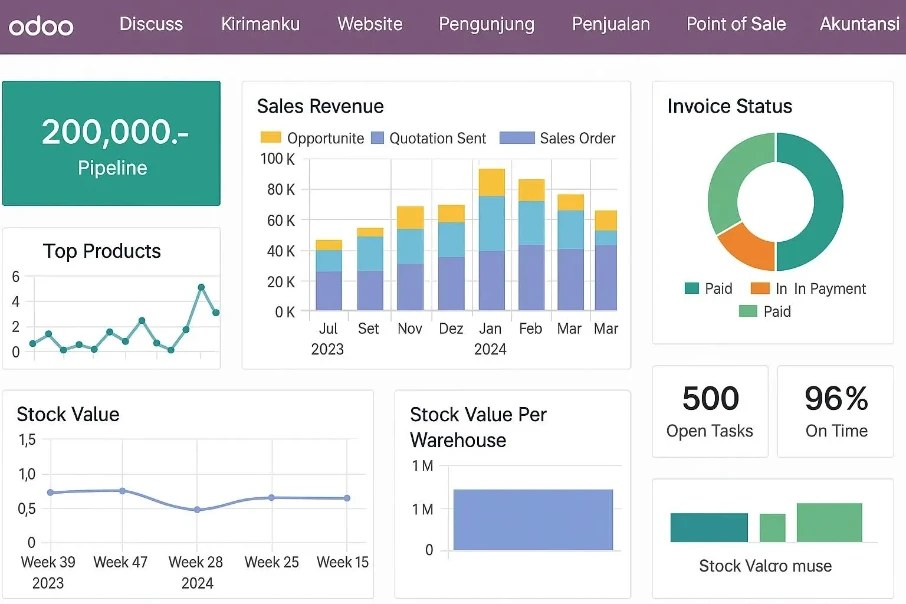The height and width of the screenshot is (604, 906).
Task: Open the Akuntansi menu
Action: 859,24
